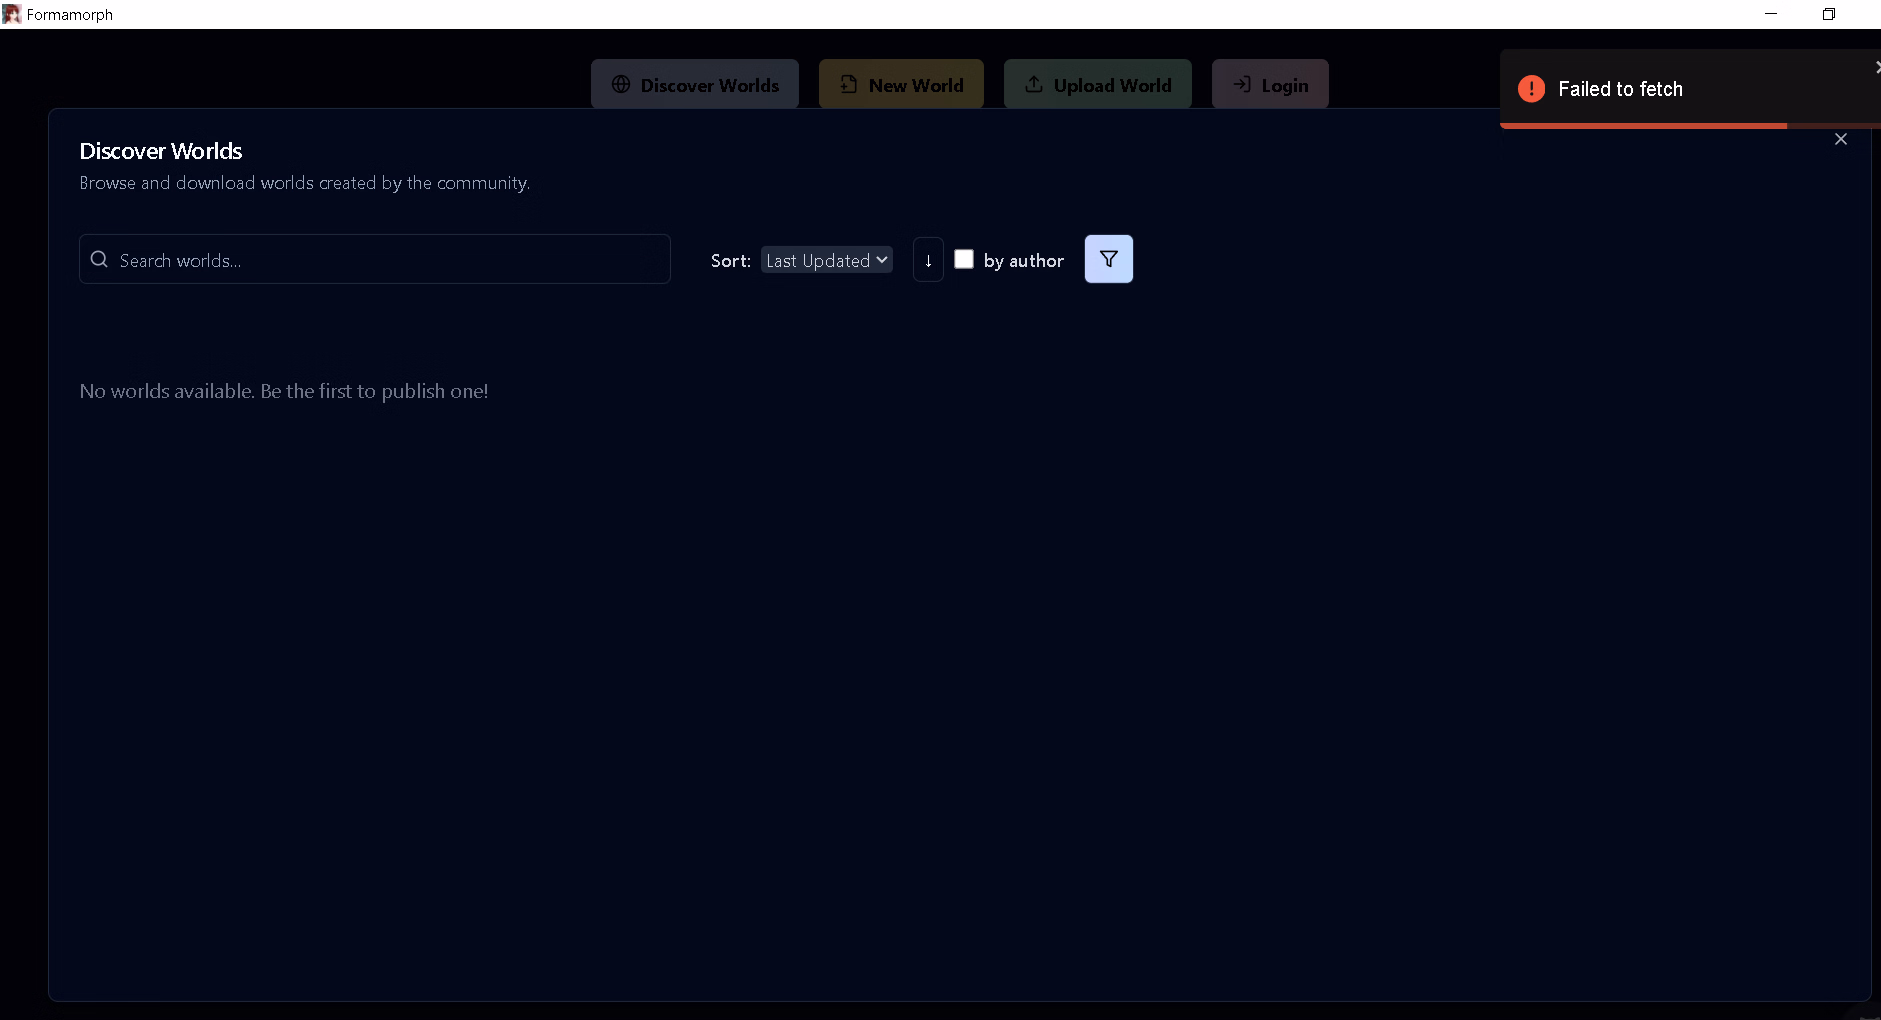
Task: Enable the by author checkbox
Action: tap(964, 259)
